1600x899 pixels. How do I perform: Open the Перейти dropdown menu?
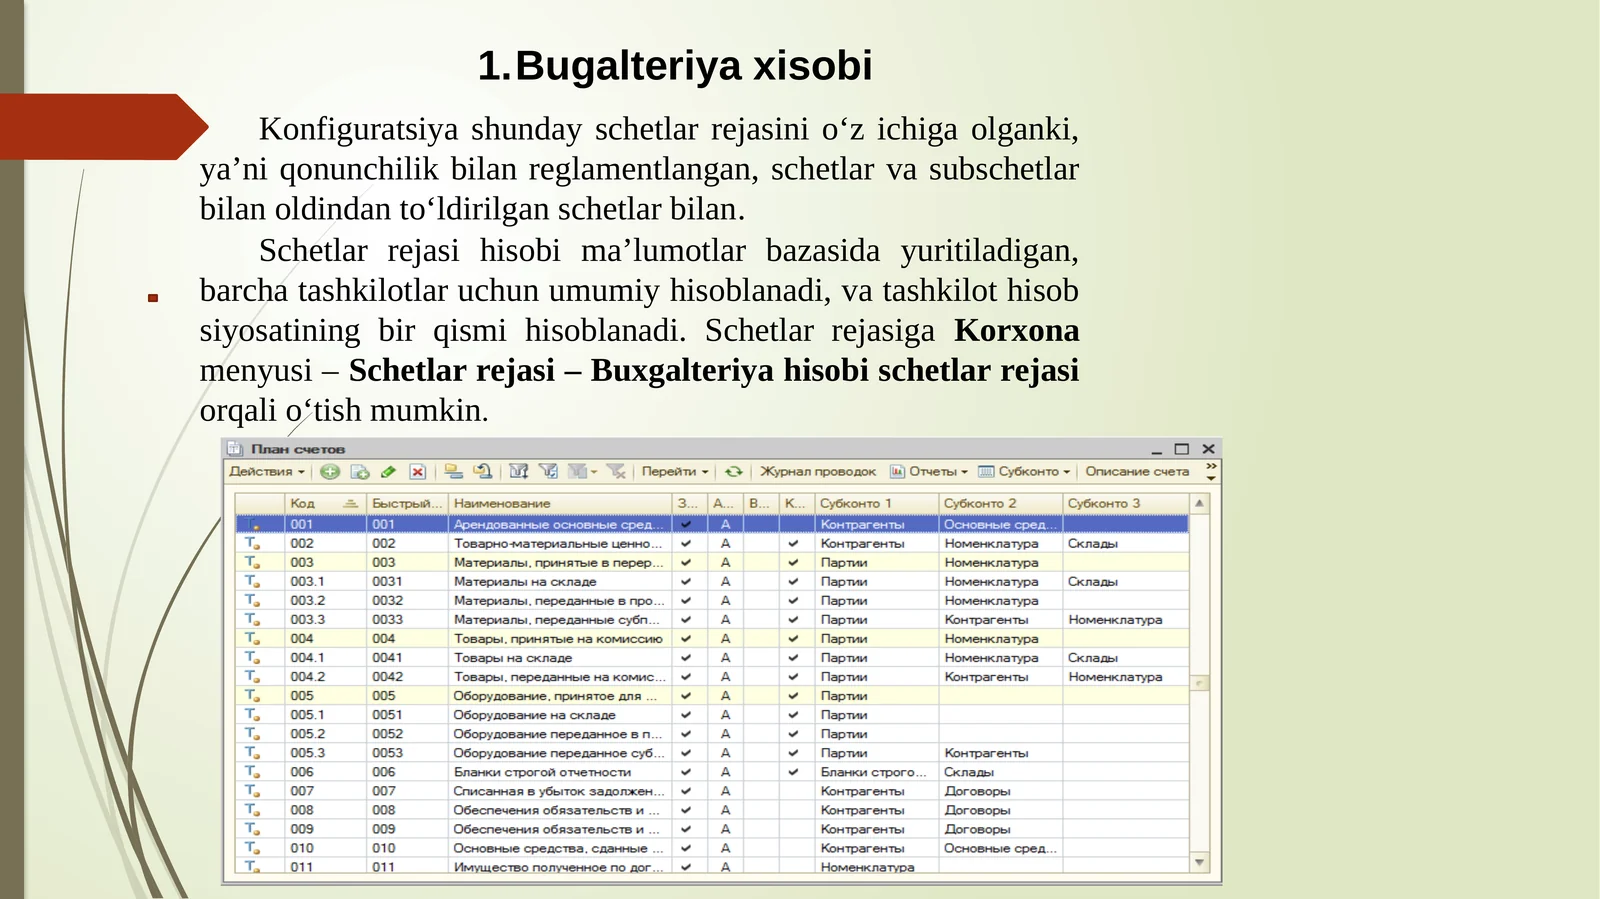point(675,472)
